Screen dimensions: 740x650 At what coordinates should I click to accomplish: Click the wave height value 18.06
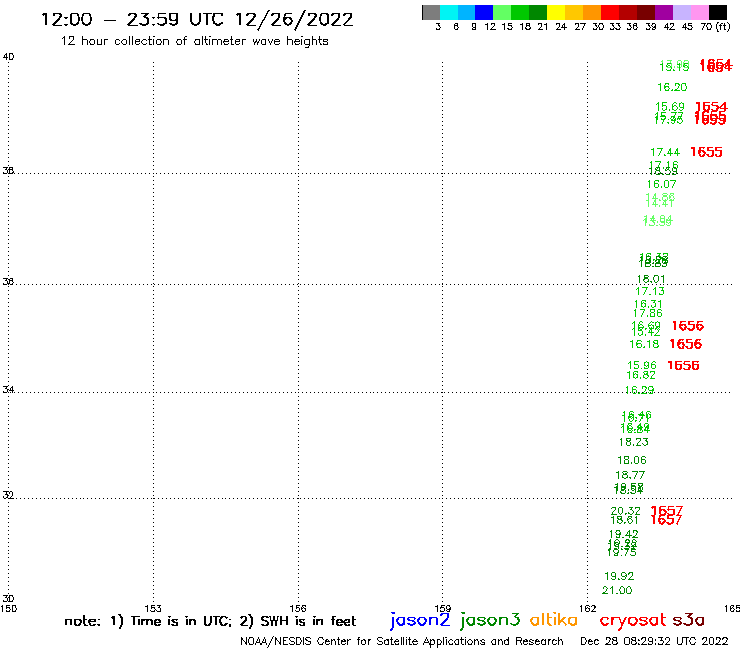pyautogui.click(x=632, y=460)
